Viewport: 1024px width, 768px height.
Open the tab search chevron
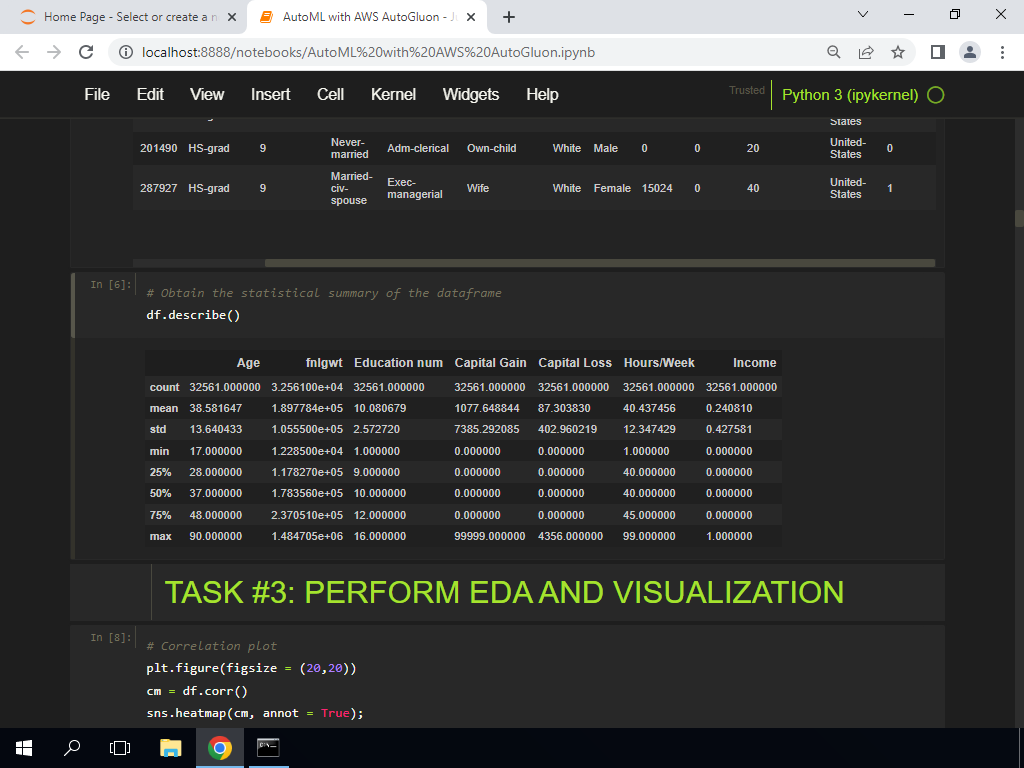[862, 14]
